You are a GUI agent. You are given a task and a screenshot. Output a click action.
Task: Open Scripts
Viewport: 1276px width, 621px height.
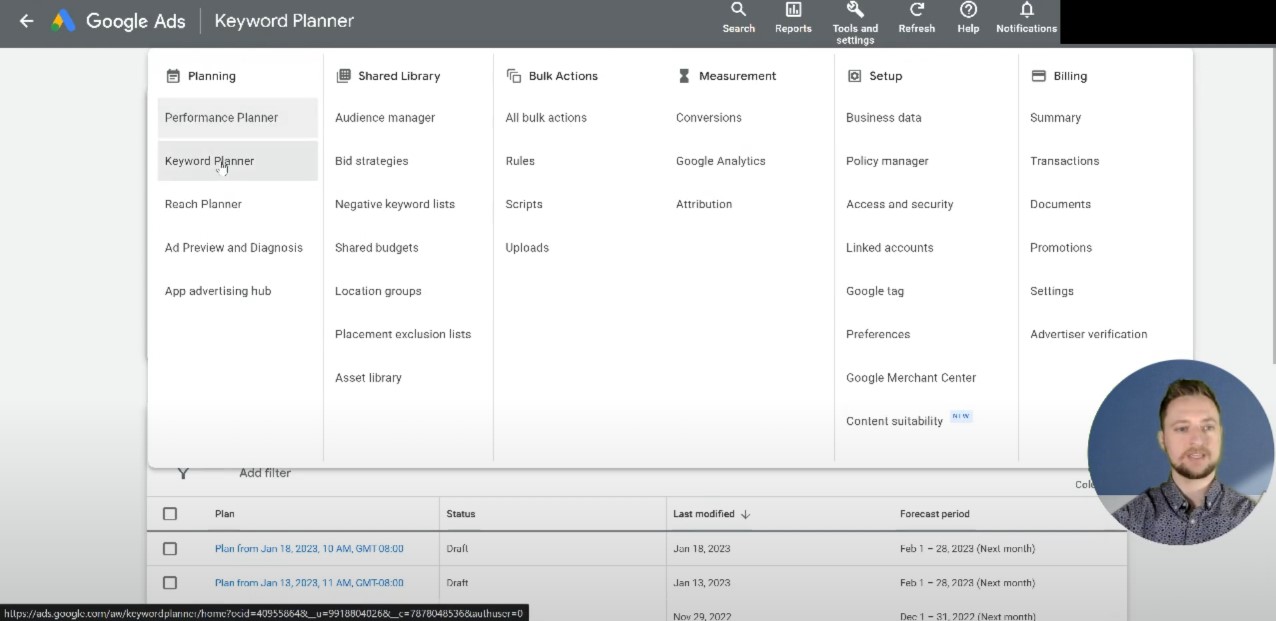pyautogui.click(x=524, y=204)
